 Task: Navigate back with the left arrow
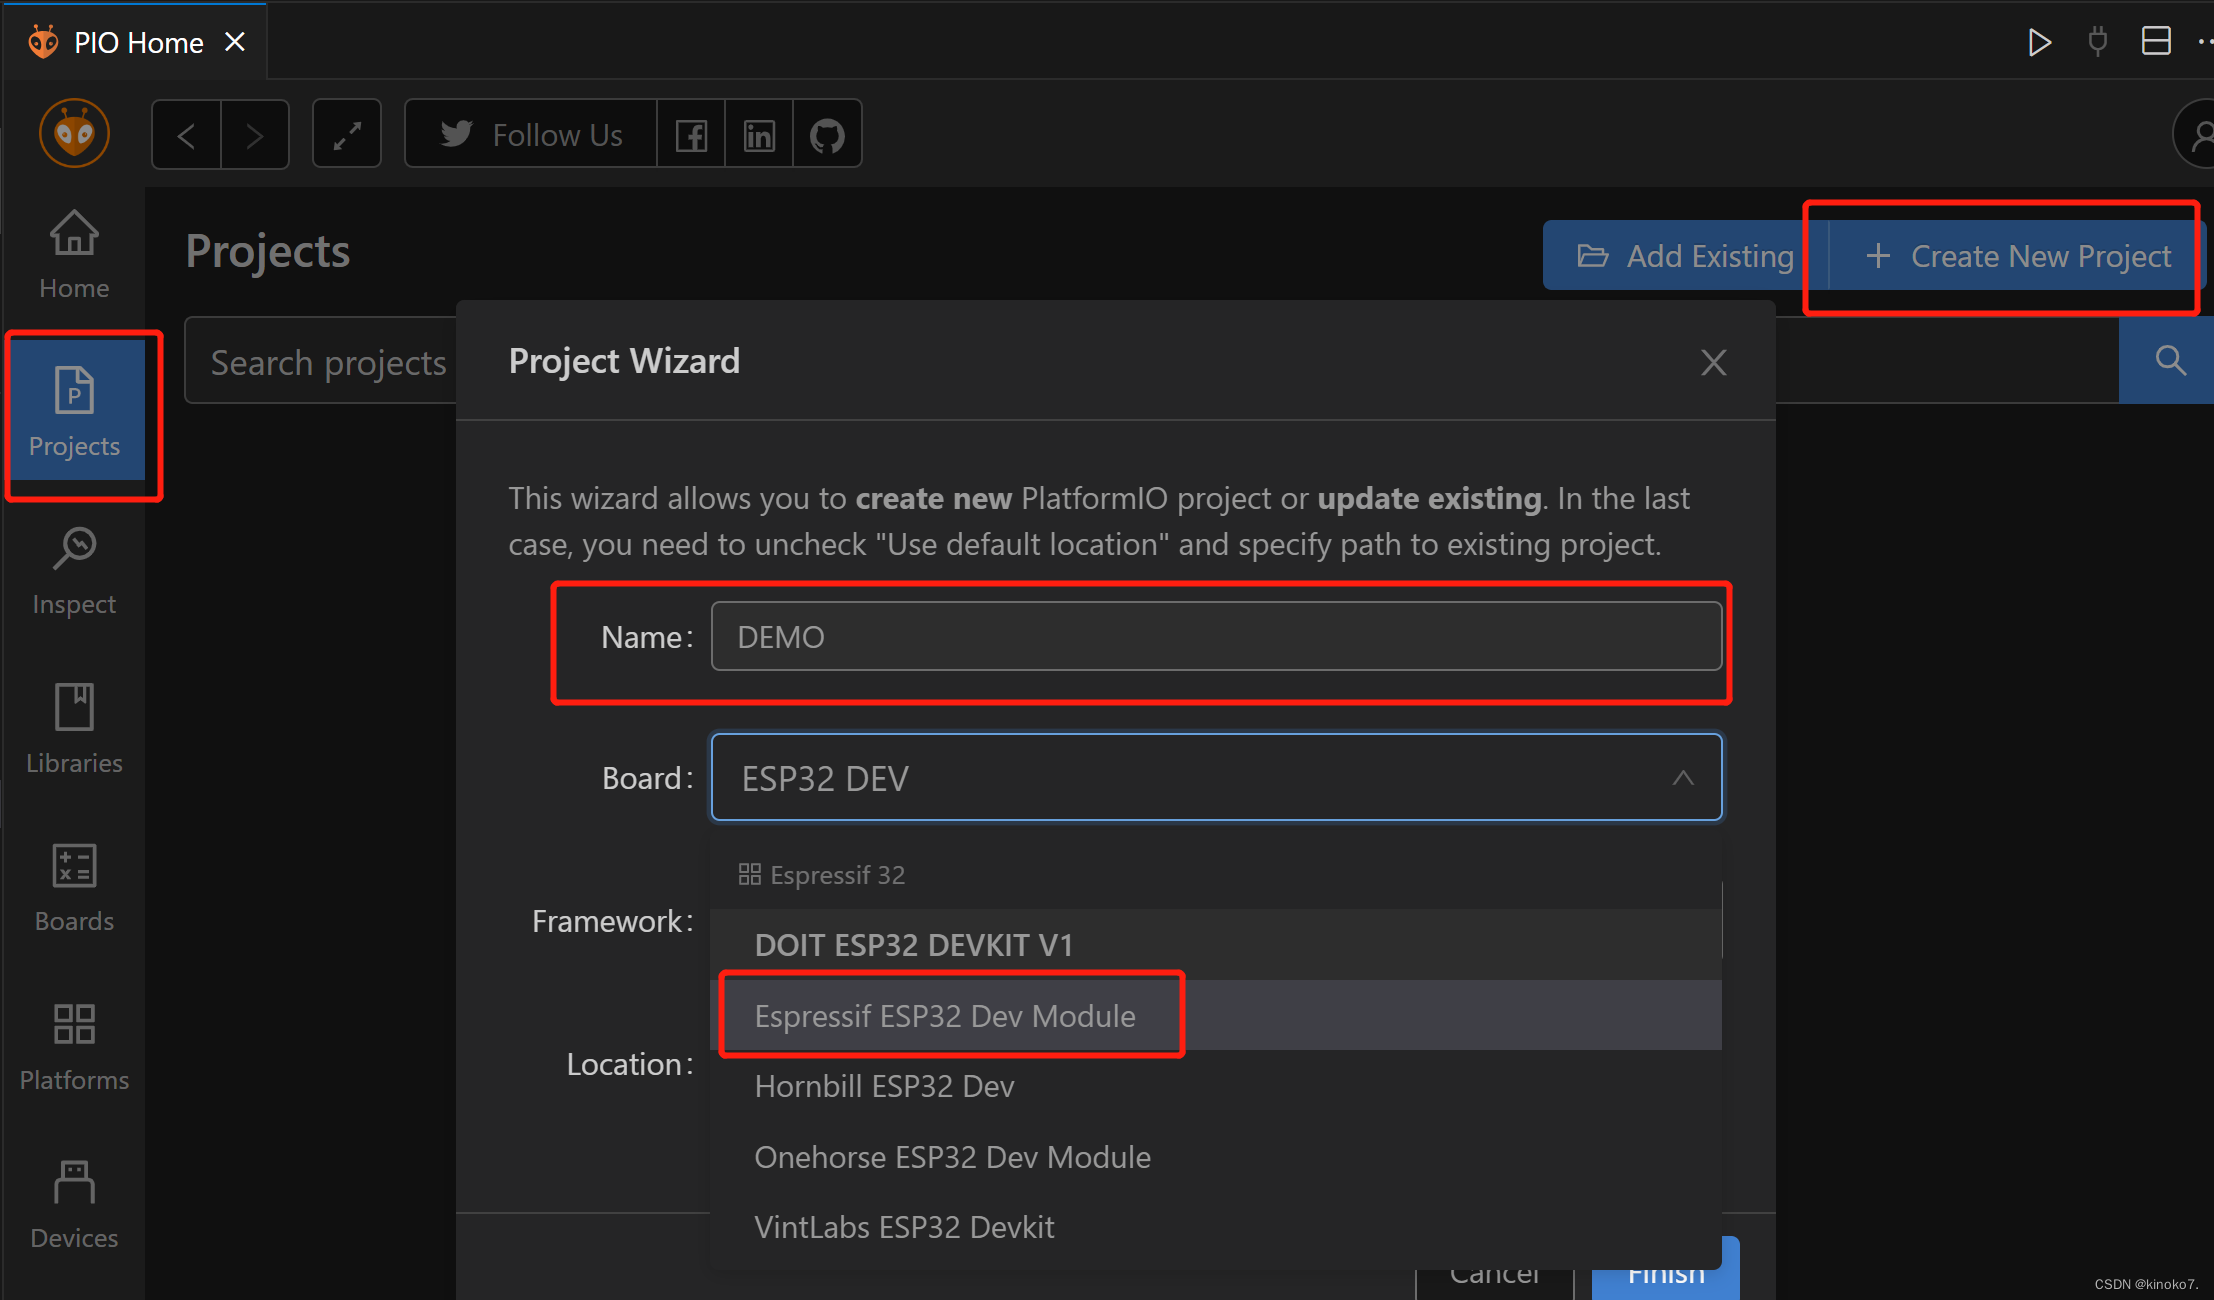(x=186, y=134)
